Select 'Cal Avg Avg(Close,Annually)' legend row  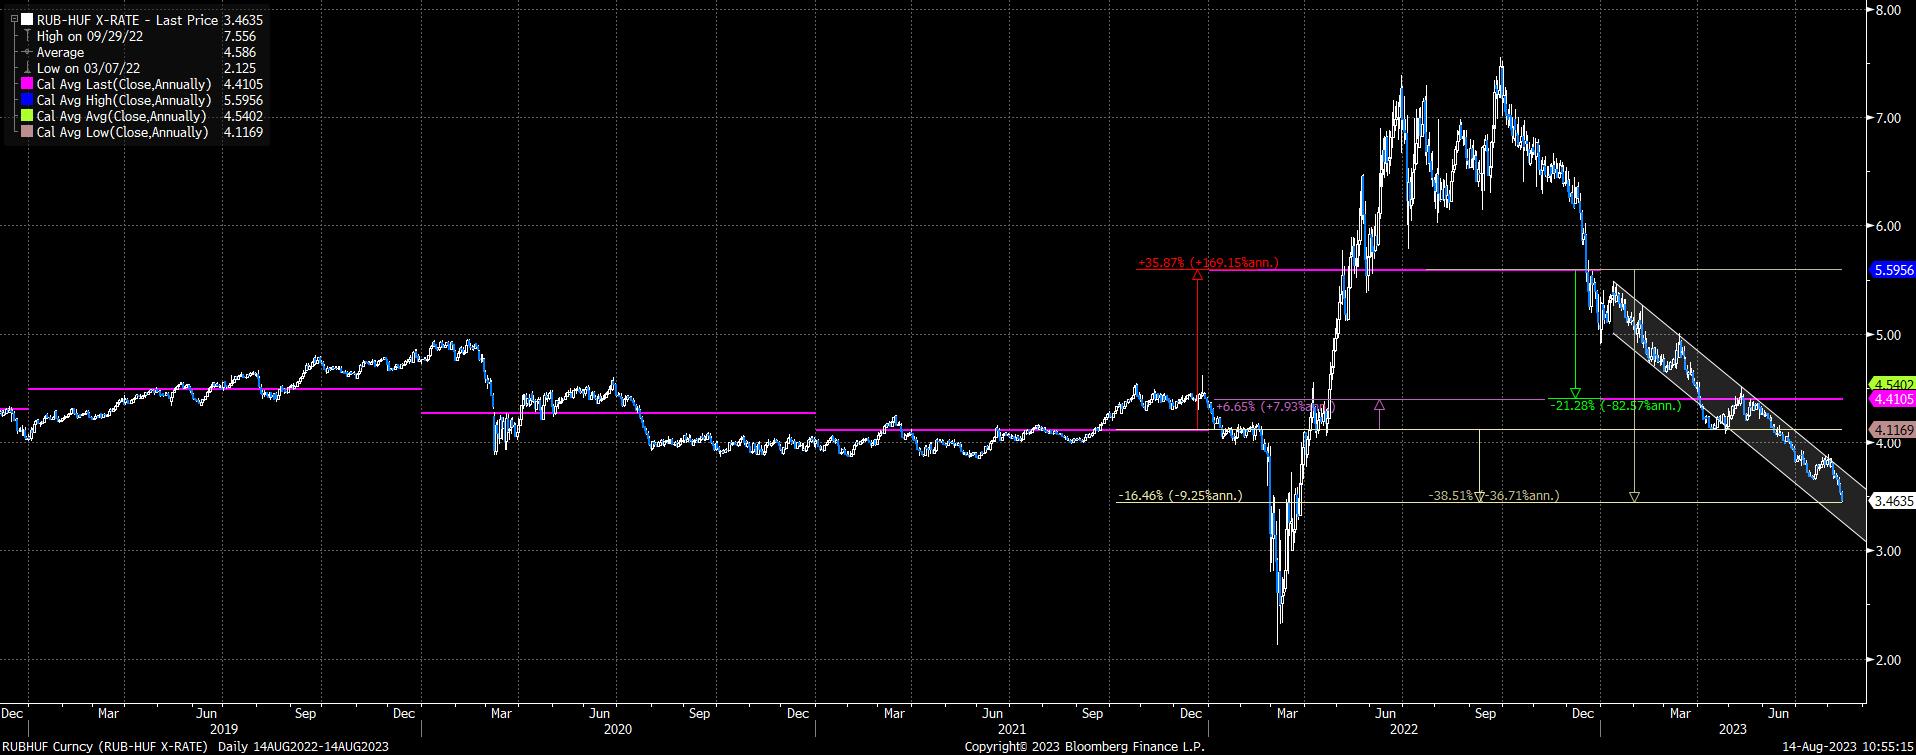point(121,116)
